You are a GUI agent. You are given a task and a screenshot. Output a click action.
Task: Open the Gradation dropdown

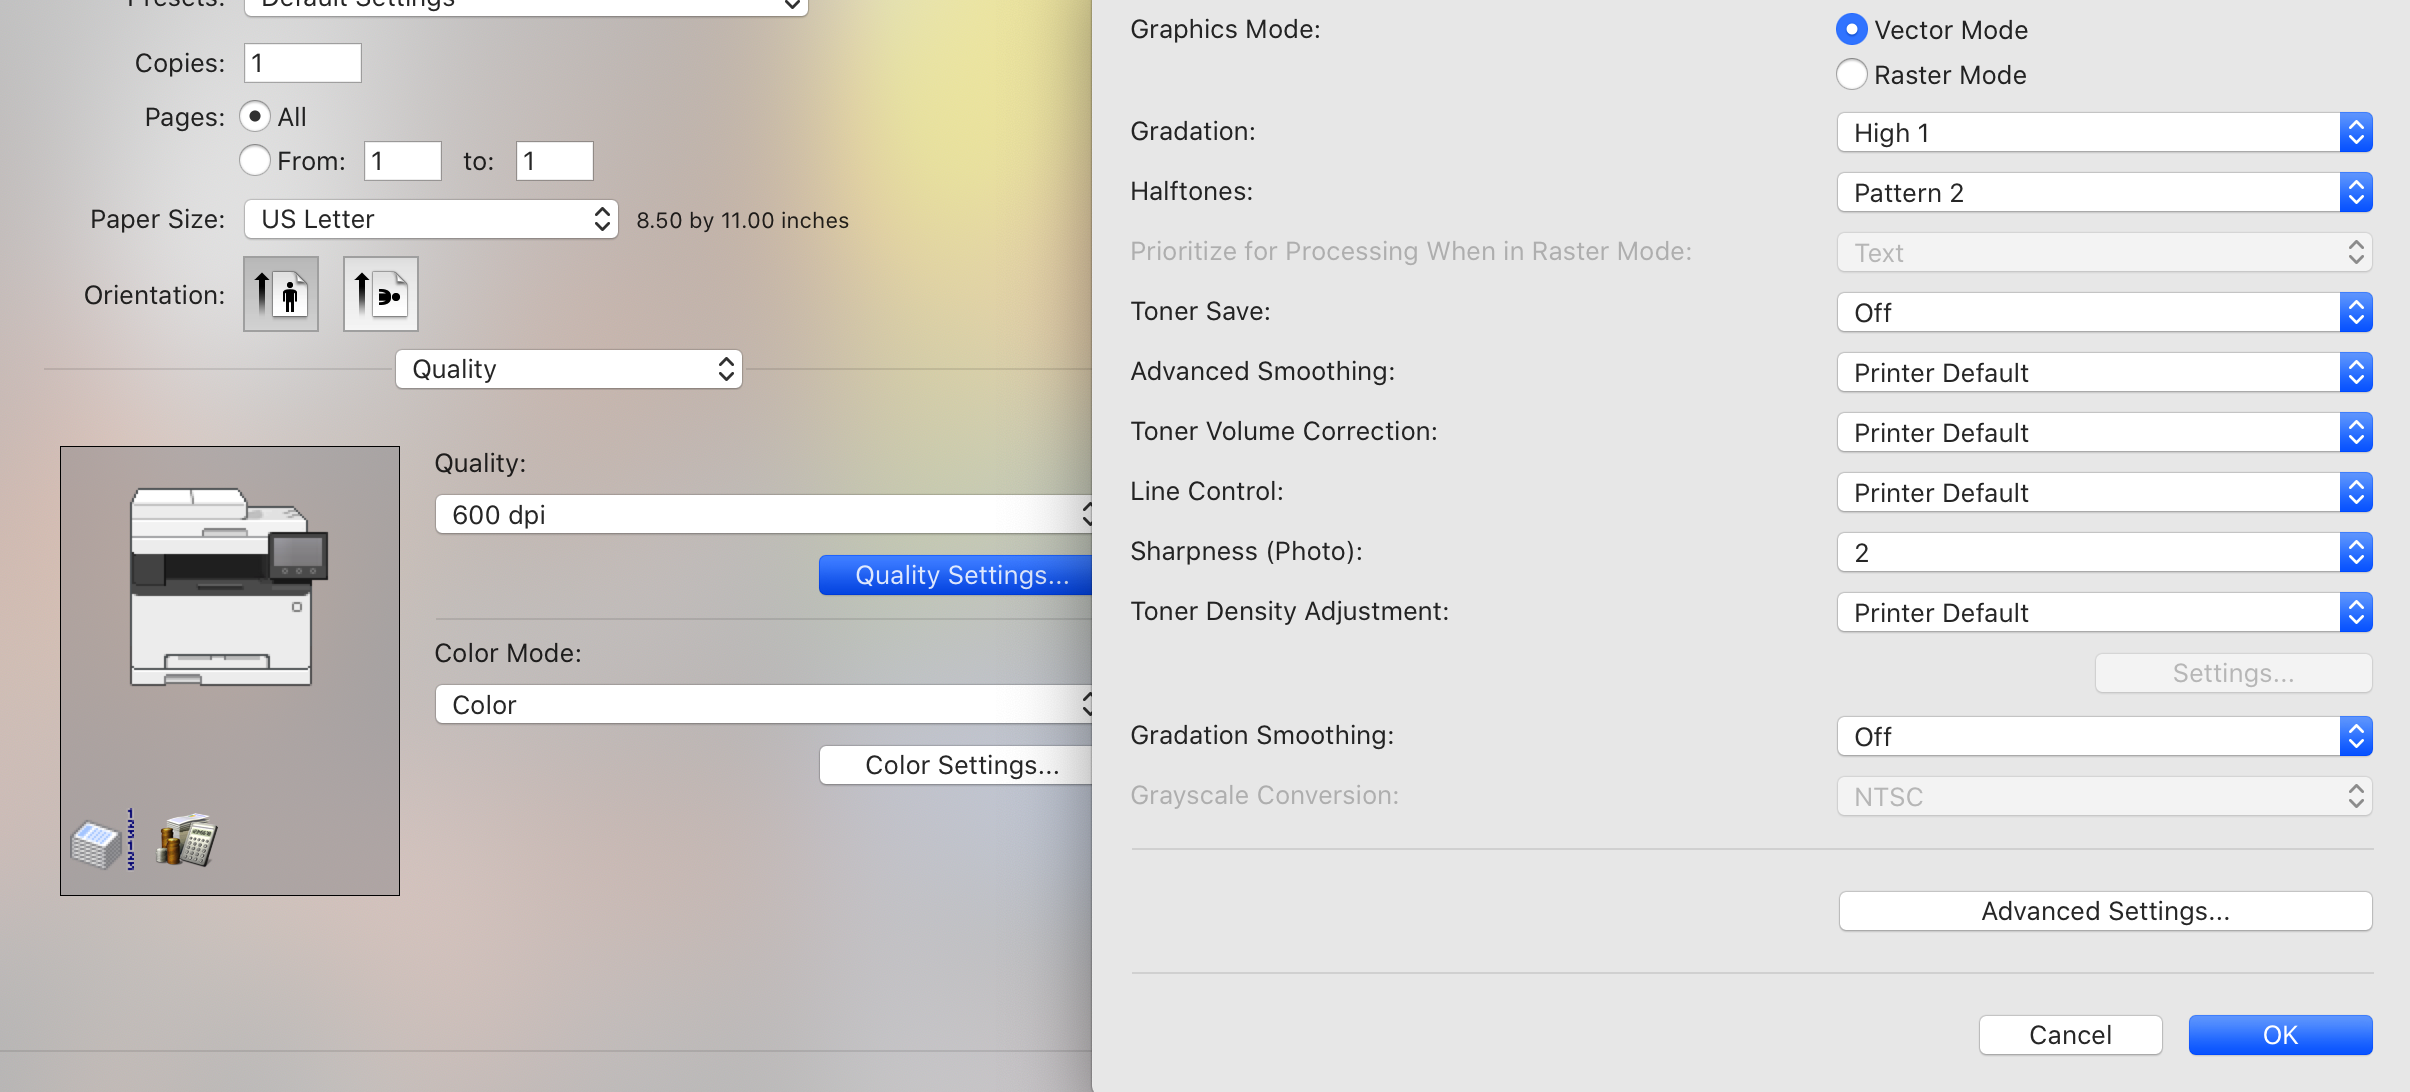pos(2104,133)
